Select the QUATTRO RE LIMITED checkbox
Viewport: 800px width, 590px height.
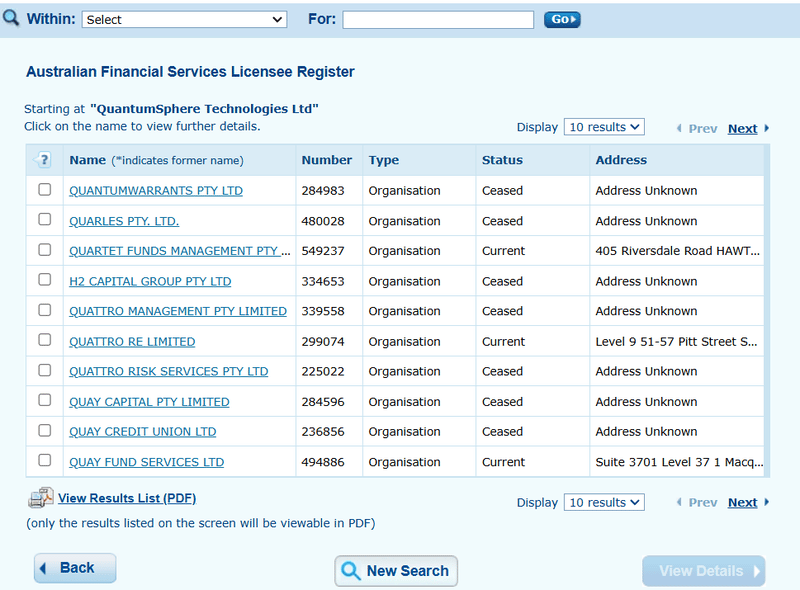pos(45,340)
